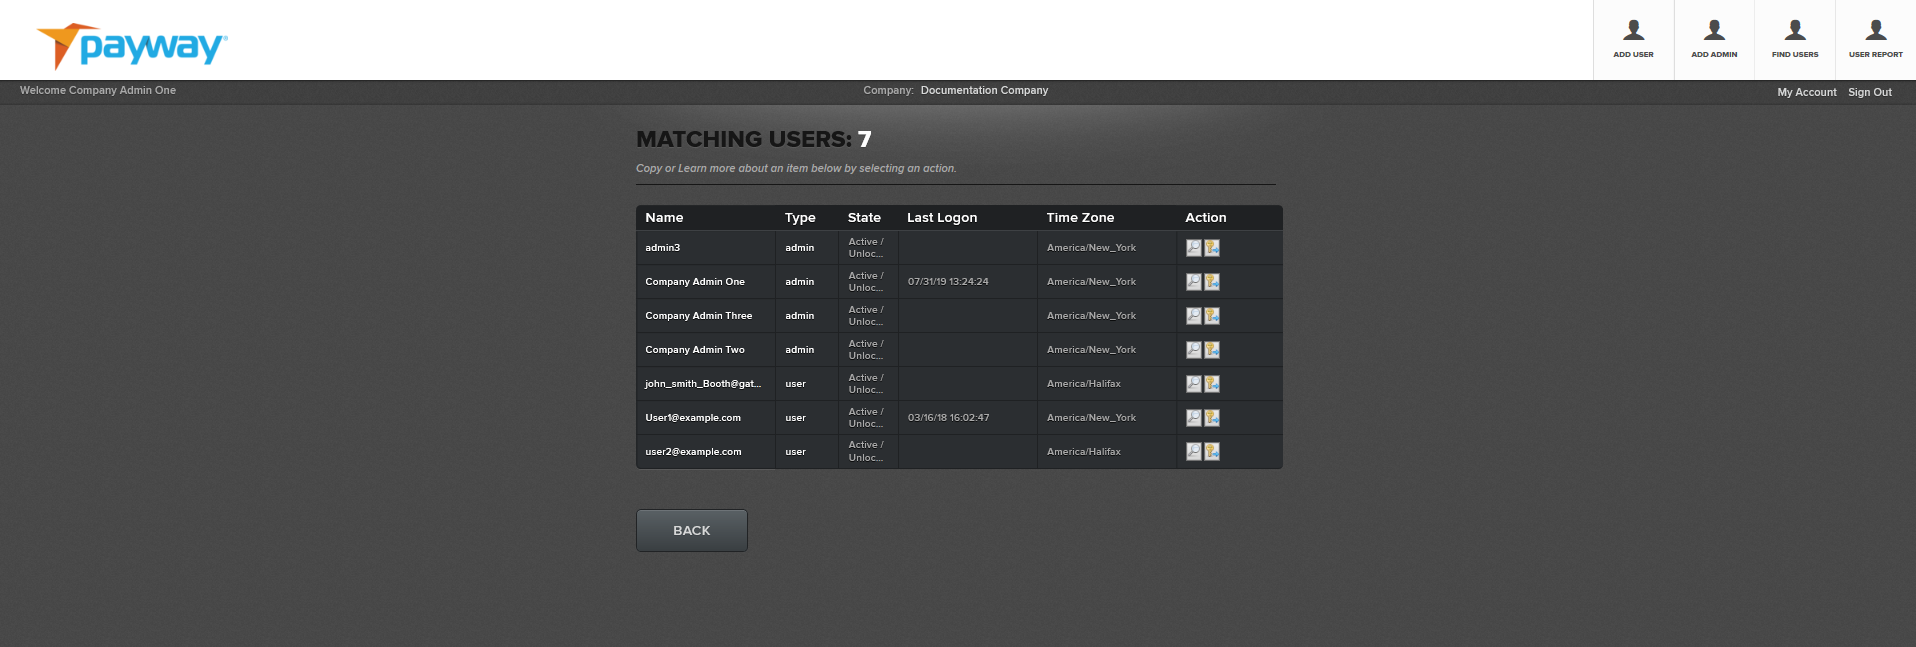Click magnifier icon in user2@example.com row
1916x647 pixels.
click(1193, 452)
